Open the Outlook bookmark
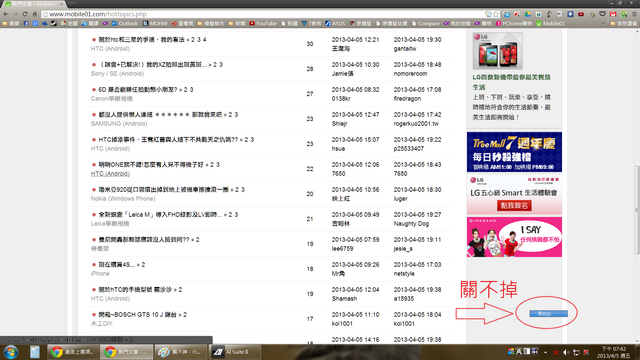Screen dimensions: 640x360 [x=125, y=24]
